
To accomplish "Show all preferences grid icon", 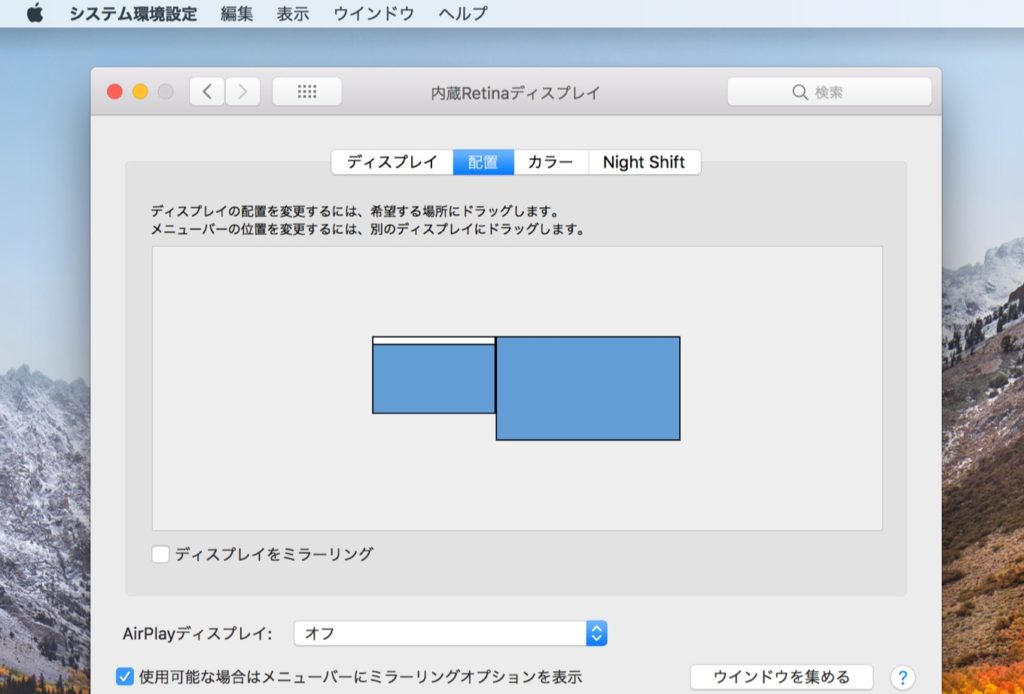I will pyautogui.click(x=307, y=92).
